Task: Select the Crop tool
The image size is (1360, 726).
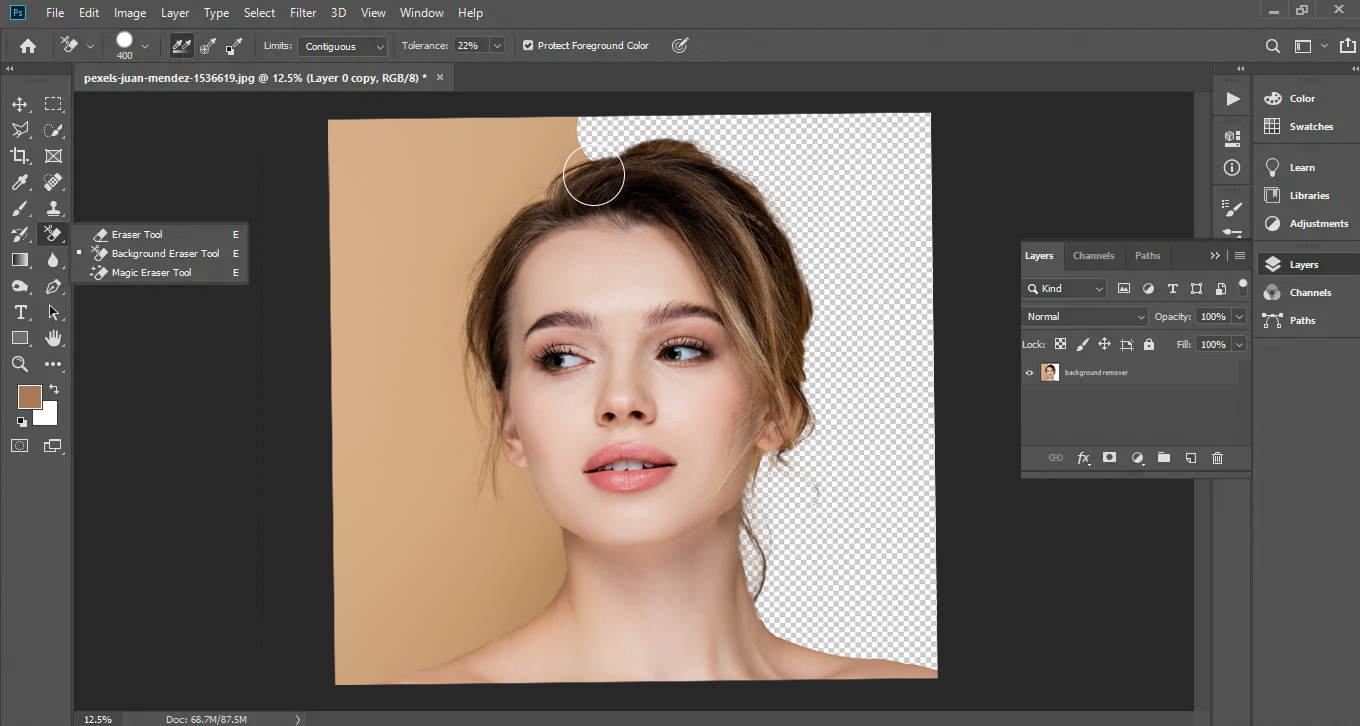Action: [x=20, y=155]
